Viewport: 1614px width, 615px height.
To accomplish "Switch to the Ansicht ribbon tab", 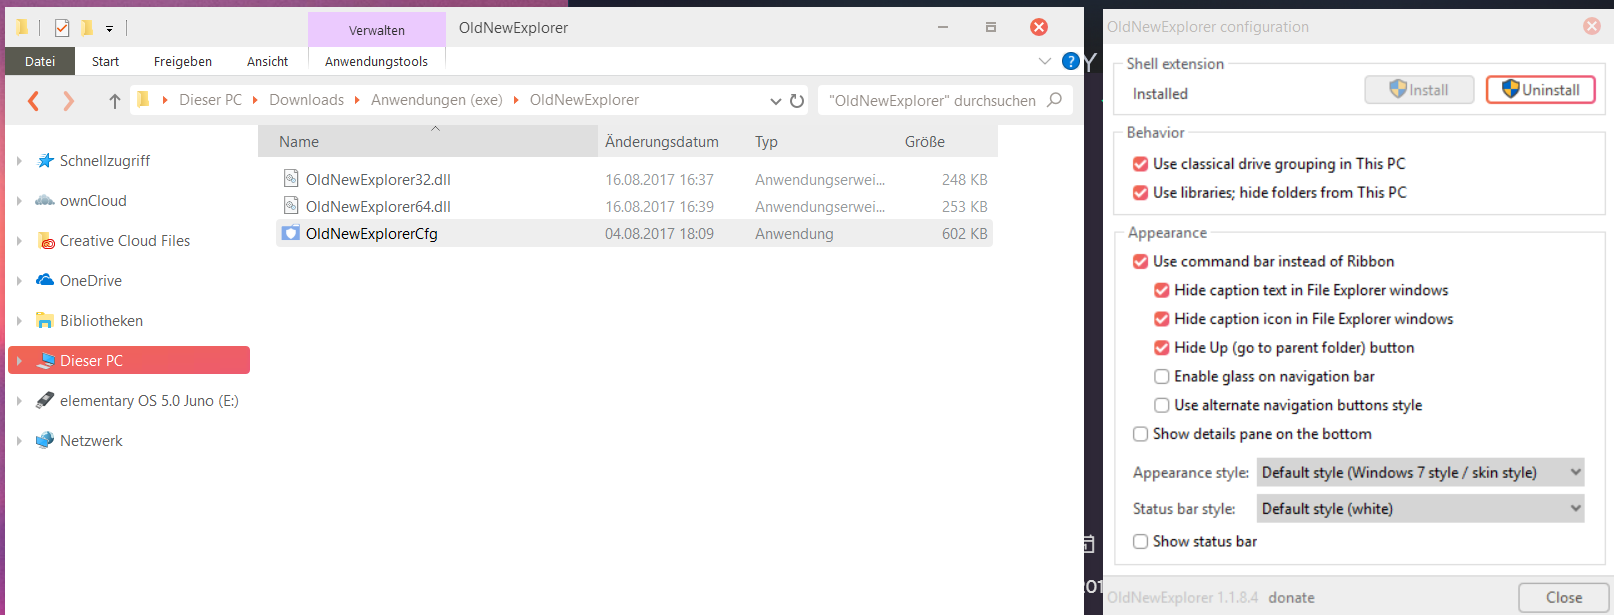I will 267,61.
